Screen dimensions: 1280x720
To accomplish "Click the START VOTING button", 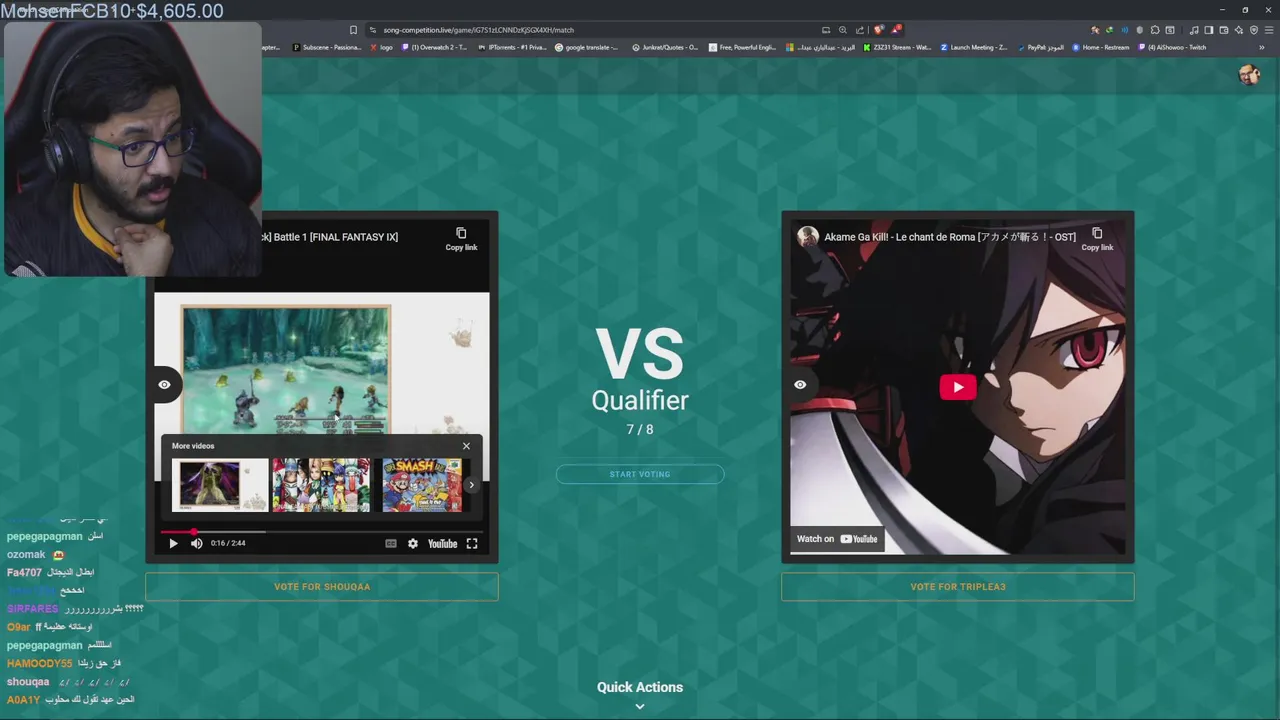I will pyautogui.click(x=640, y=474).
